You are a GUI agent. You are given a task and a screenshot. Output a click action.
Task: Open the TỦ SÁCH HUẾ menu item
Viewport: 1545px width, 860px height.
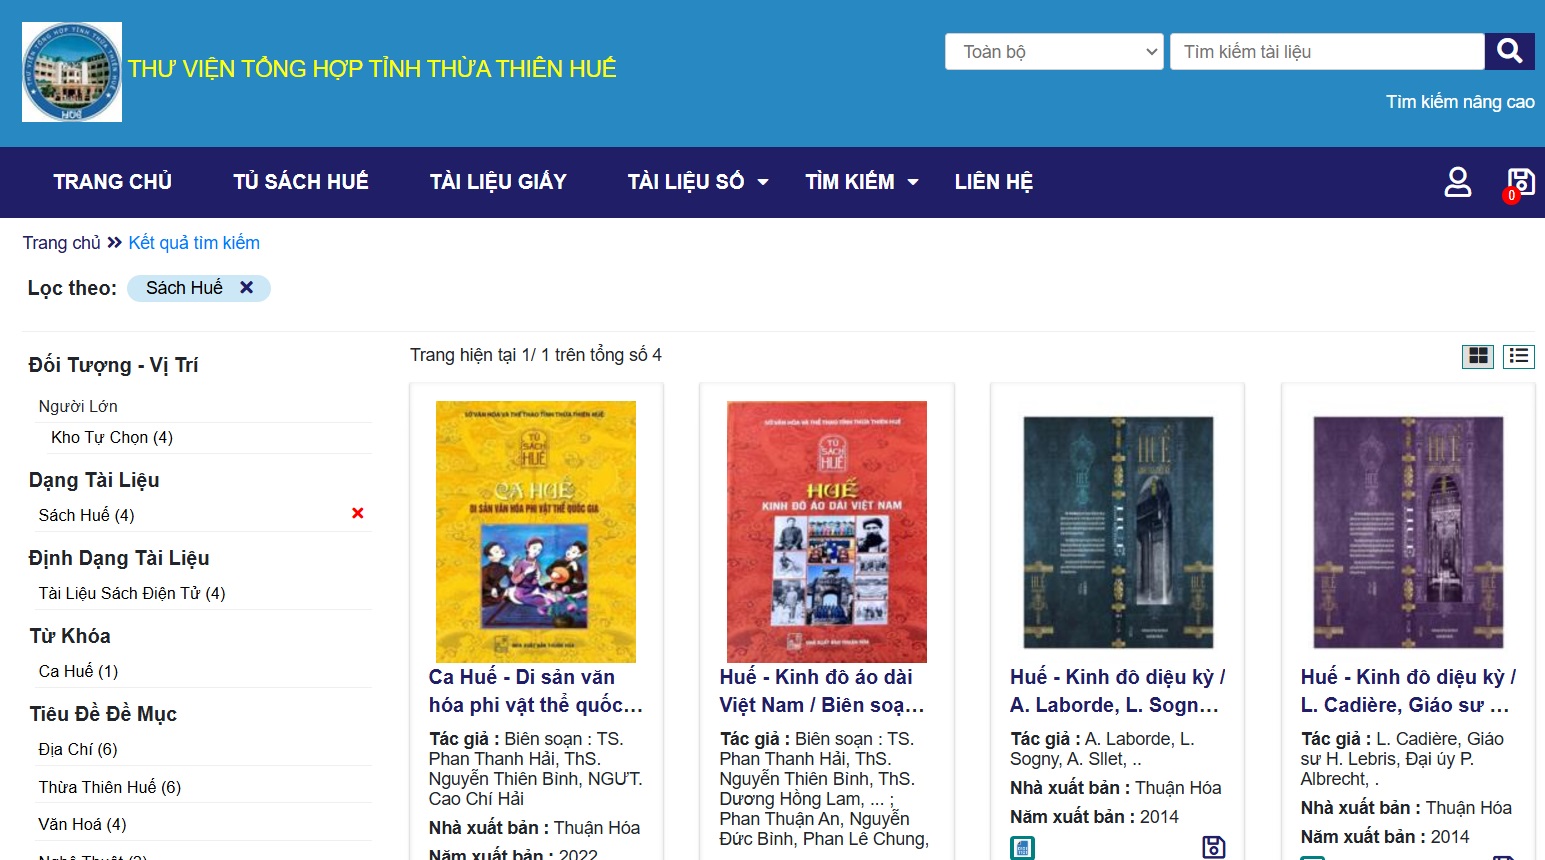301,182
